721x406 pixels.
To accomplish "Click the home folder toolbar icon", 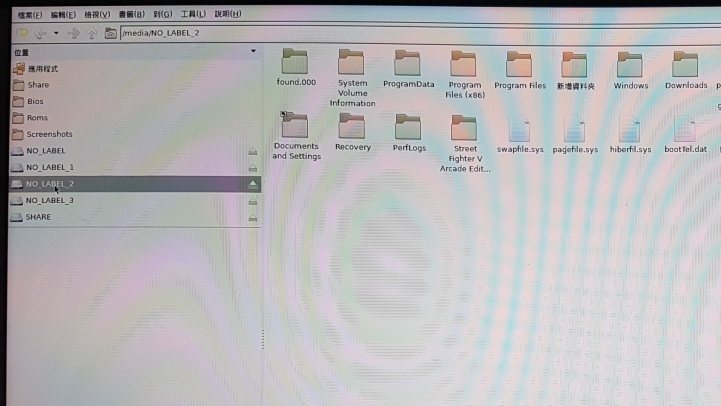I will (110, 33).
